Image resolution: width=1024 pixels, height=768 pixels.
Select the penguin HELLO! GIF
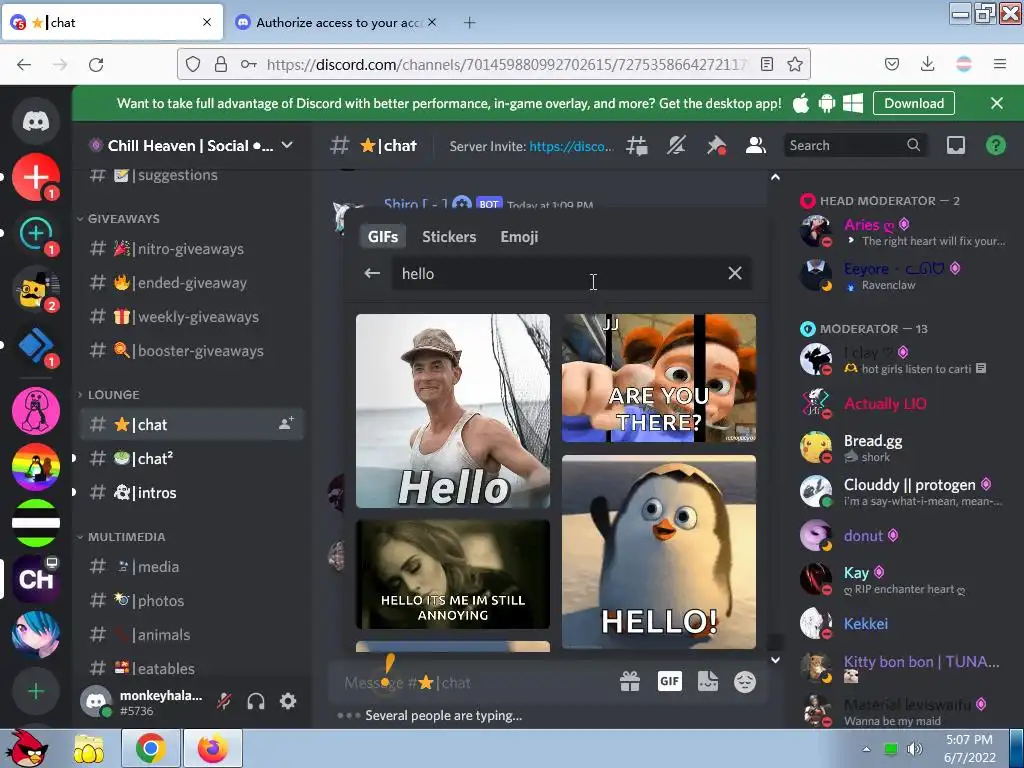[659, 552]
